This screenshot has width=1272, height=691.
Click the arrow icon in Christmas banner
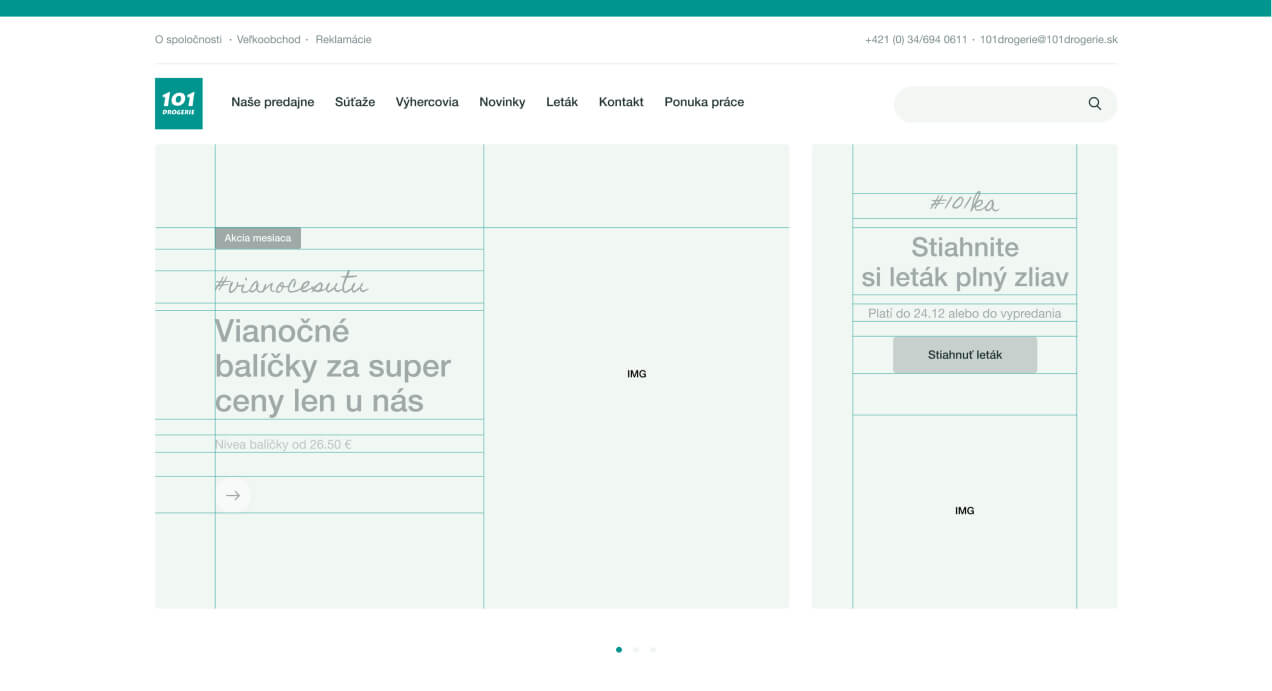pyautogui.click(x=233, y=495)
